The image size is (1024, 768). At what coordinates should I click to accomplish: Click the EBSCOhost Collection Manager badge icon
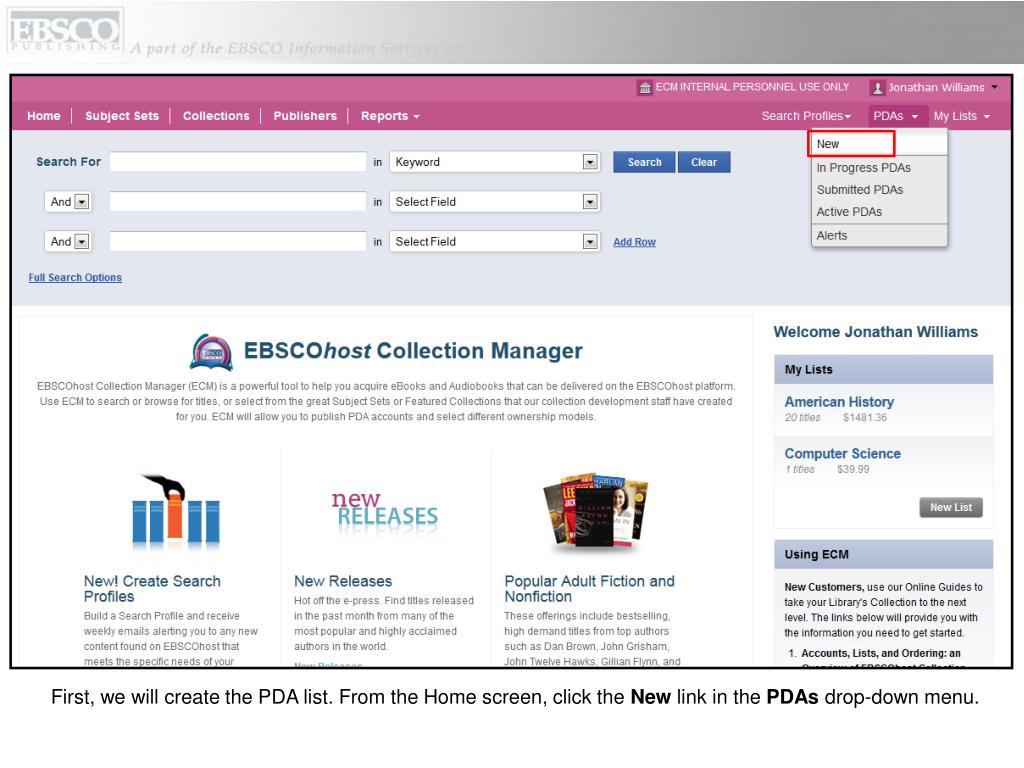pyautogui.click(x=211, y=353)
